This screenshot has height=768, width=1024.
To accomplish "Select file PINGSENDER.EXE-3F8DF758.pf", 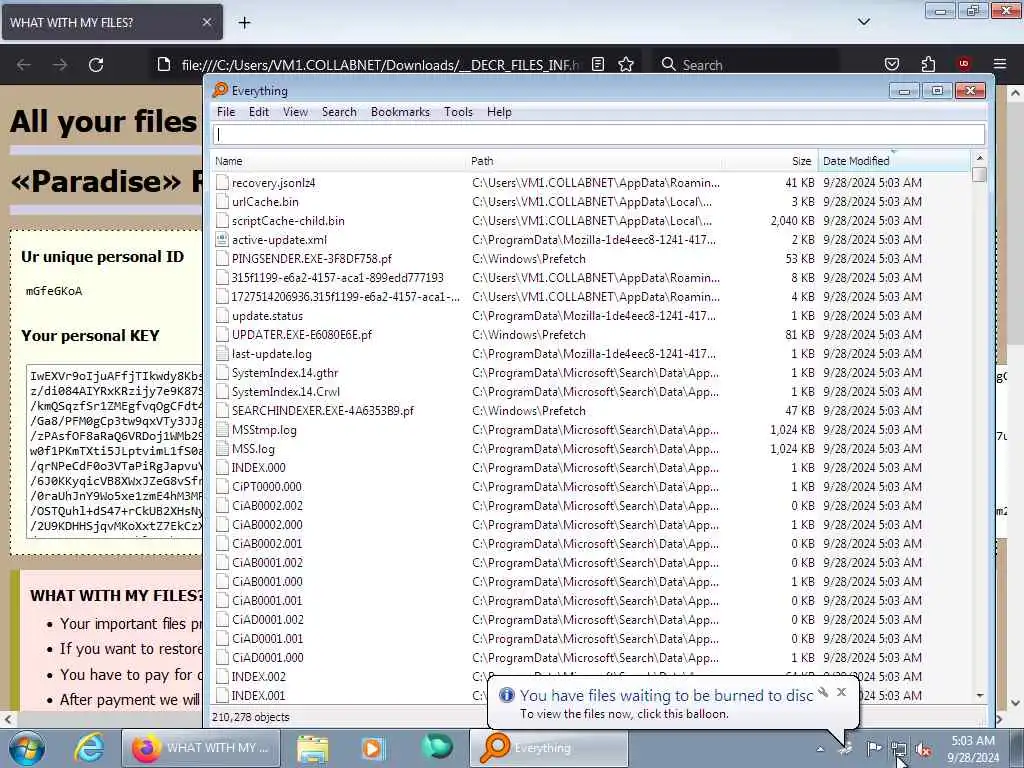I will click(312, 259).
